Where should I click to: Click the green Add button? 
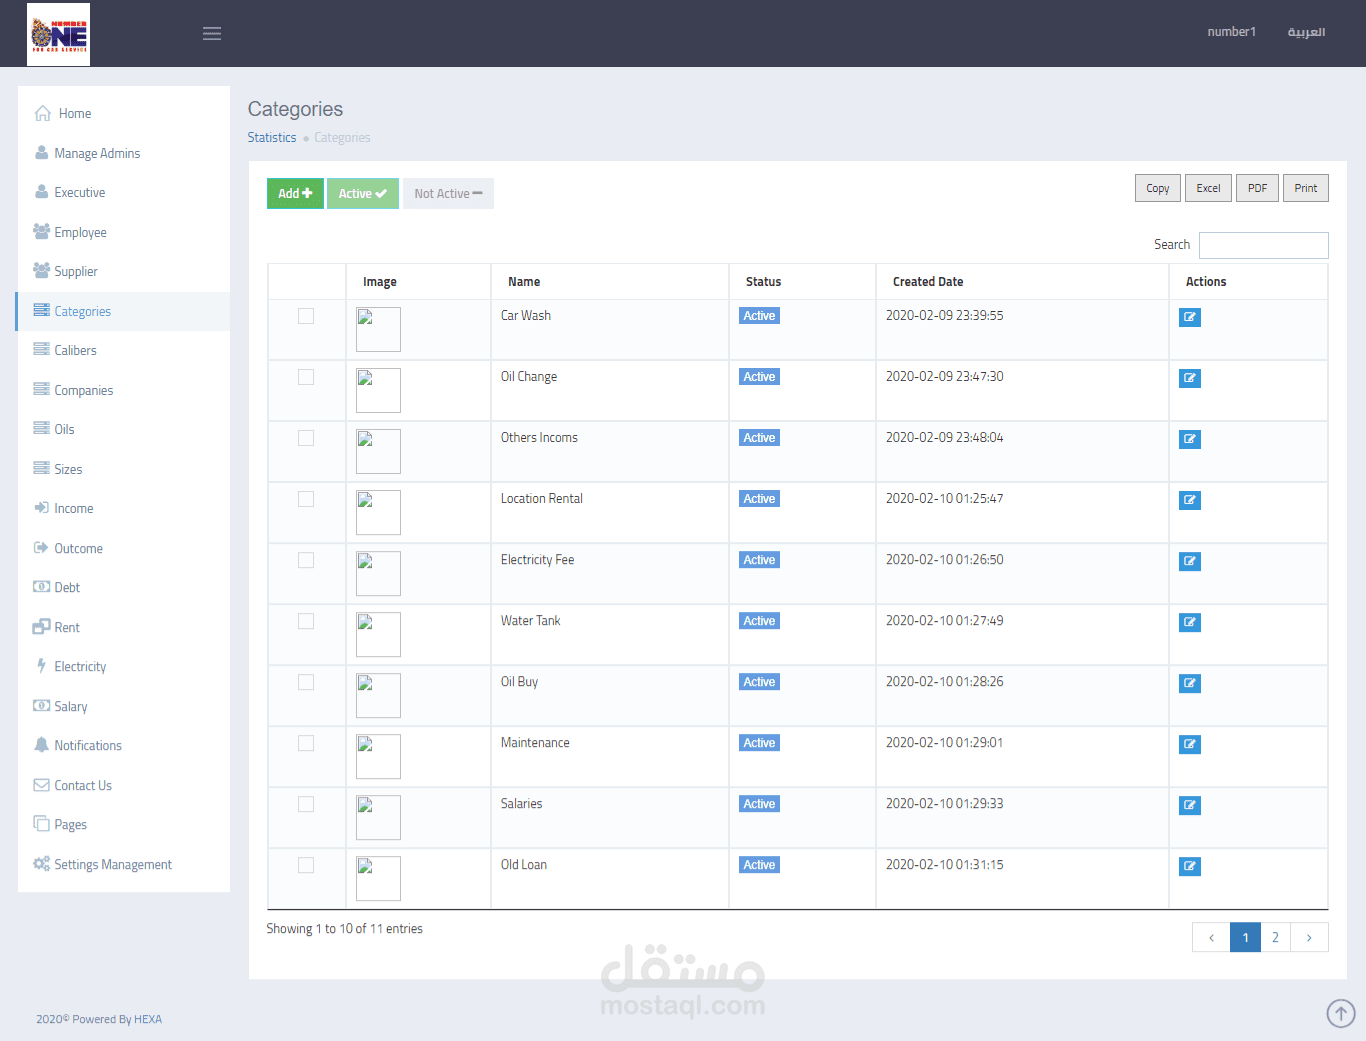click(295, 193)
